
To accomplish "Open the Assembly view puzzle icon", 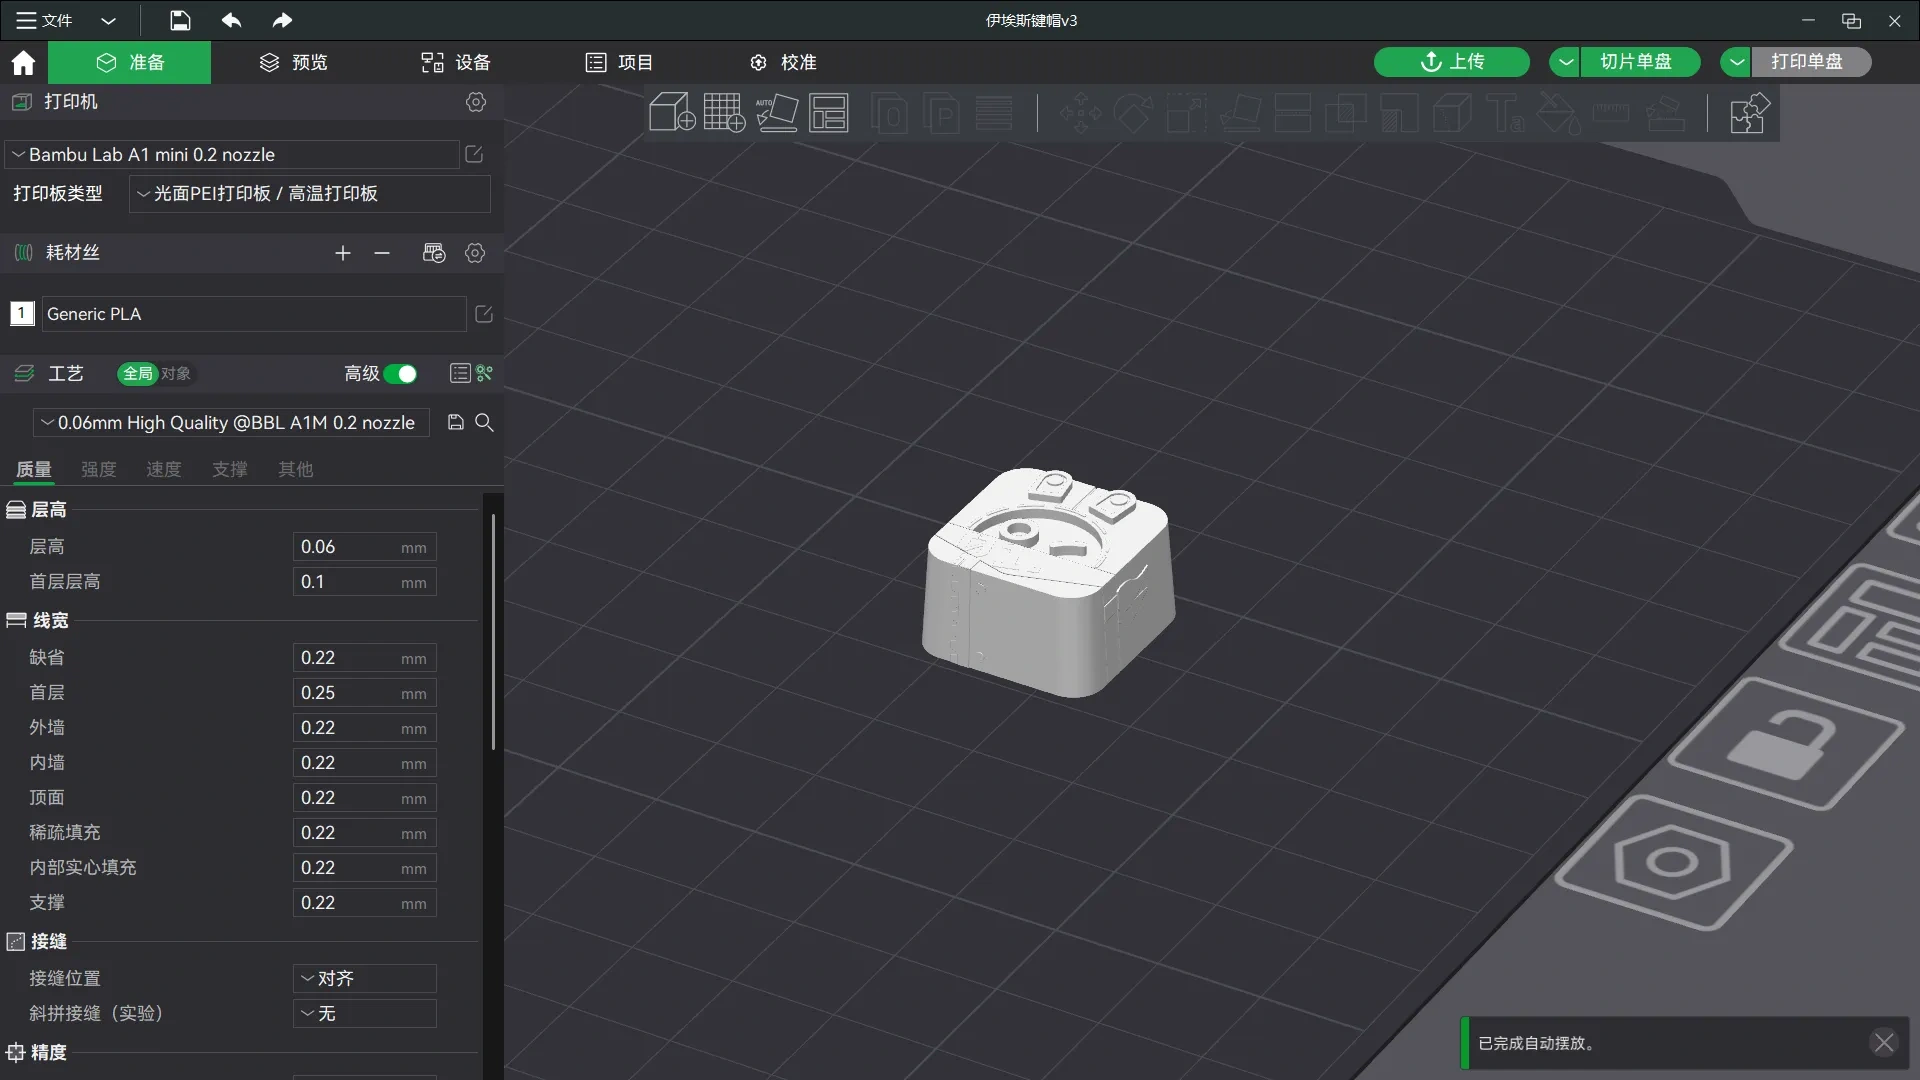I will (1749, 113).
